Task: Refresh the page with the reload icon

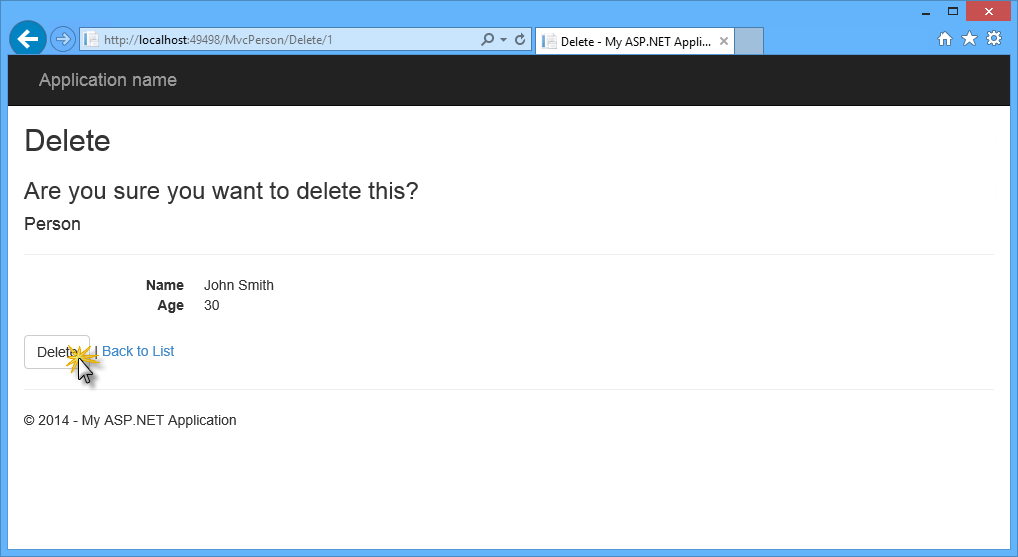Action: 520,40
